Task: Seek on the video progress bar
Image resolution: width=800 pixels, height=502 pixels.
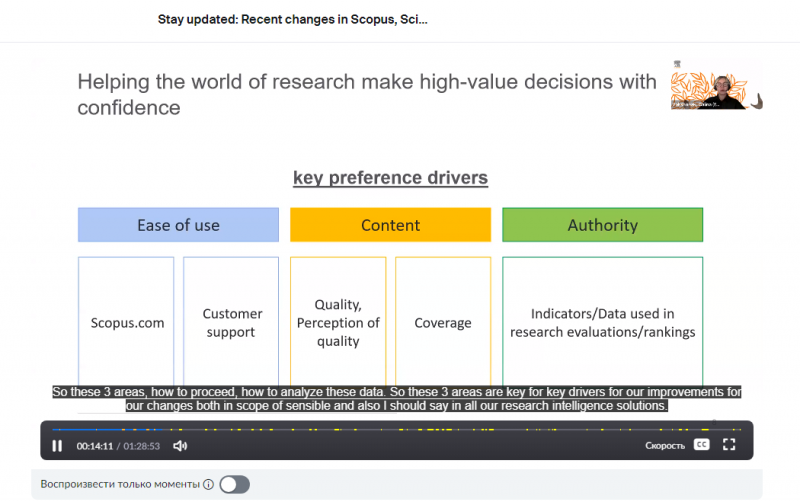Action: click(x=400, y=426)
